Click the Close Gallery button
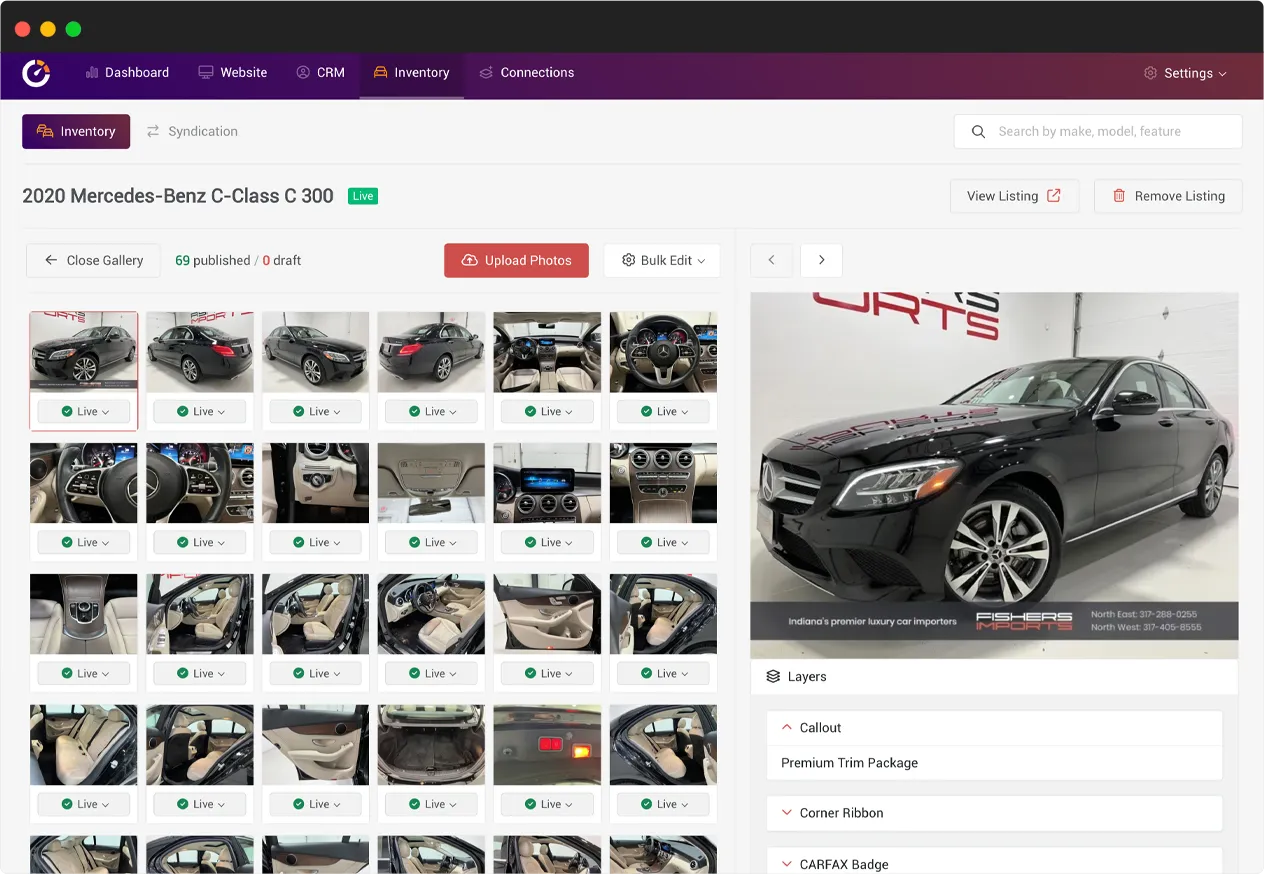This screenshot has height=874, width=1264. click(93, 260)
